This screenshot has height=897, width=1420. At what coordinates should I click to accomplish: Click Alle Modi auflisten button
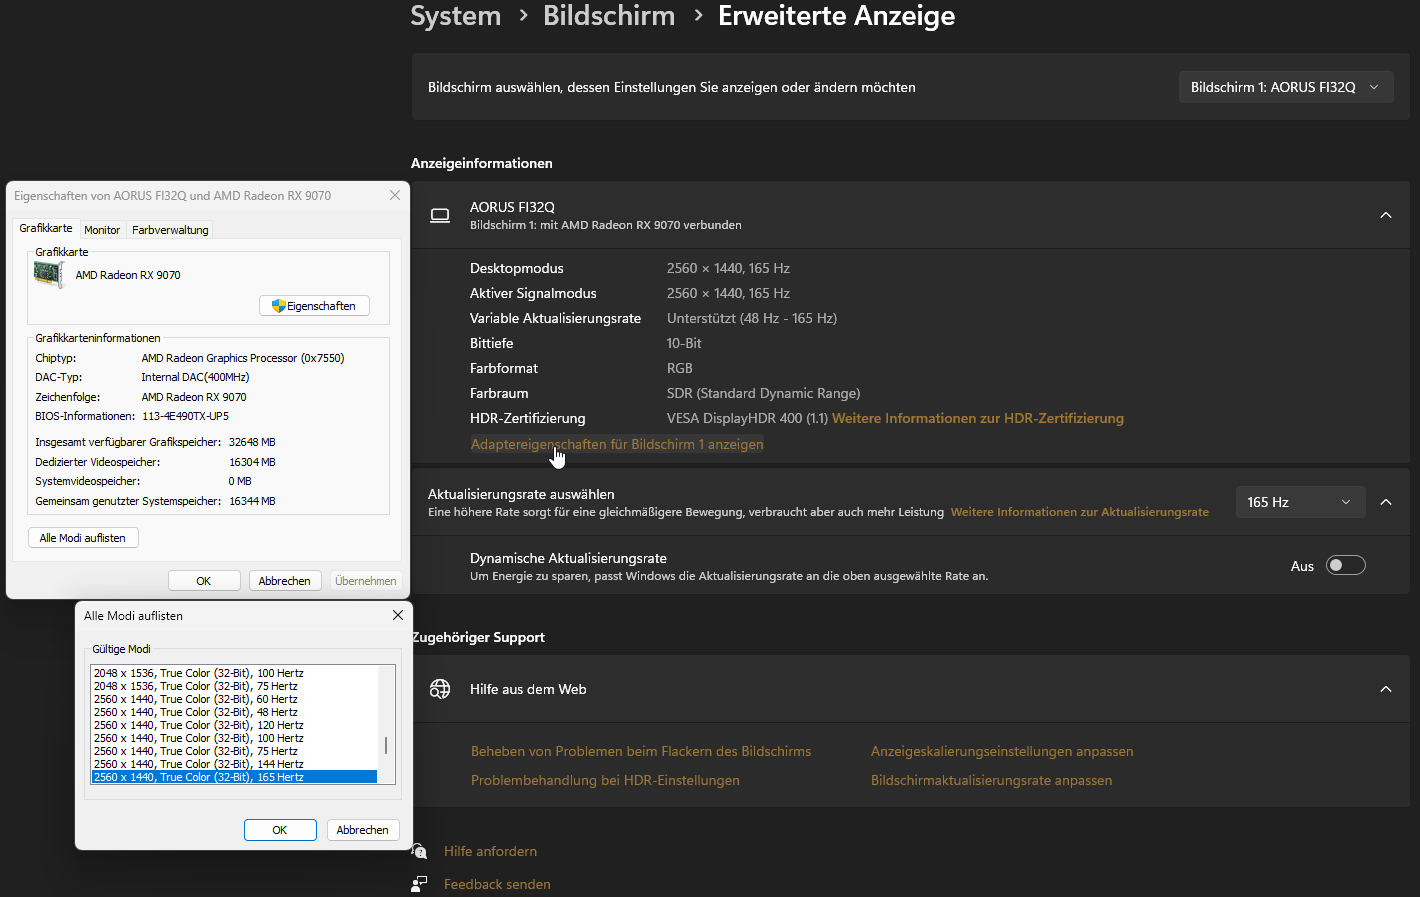coord(83,538)
